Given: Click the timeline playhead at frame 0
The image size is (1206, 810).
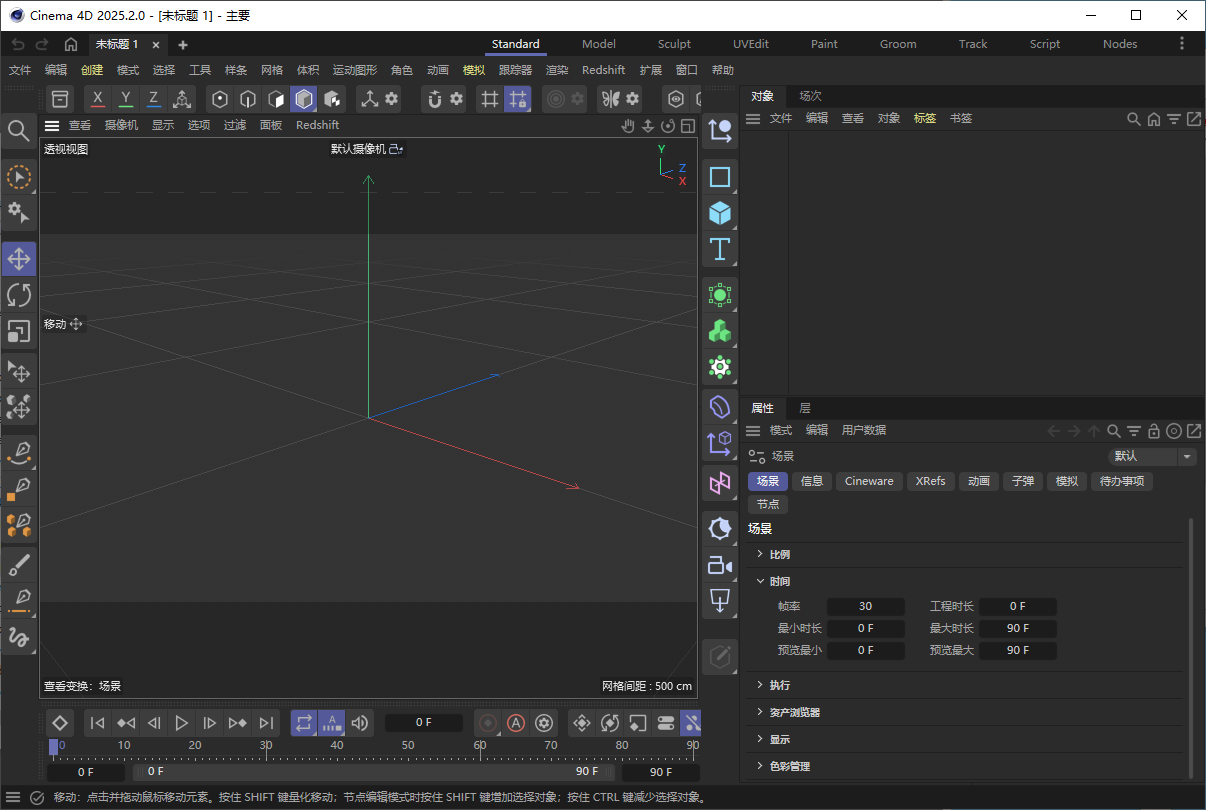Looking at the screenshot, I should 54,746.
